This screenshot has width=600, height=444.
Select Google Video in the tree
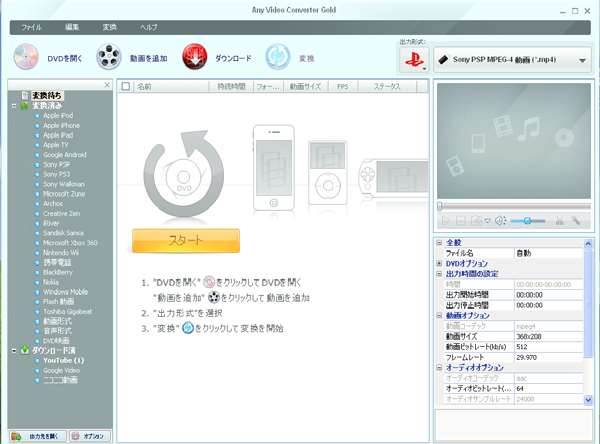click(x=61, y=371)
